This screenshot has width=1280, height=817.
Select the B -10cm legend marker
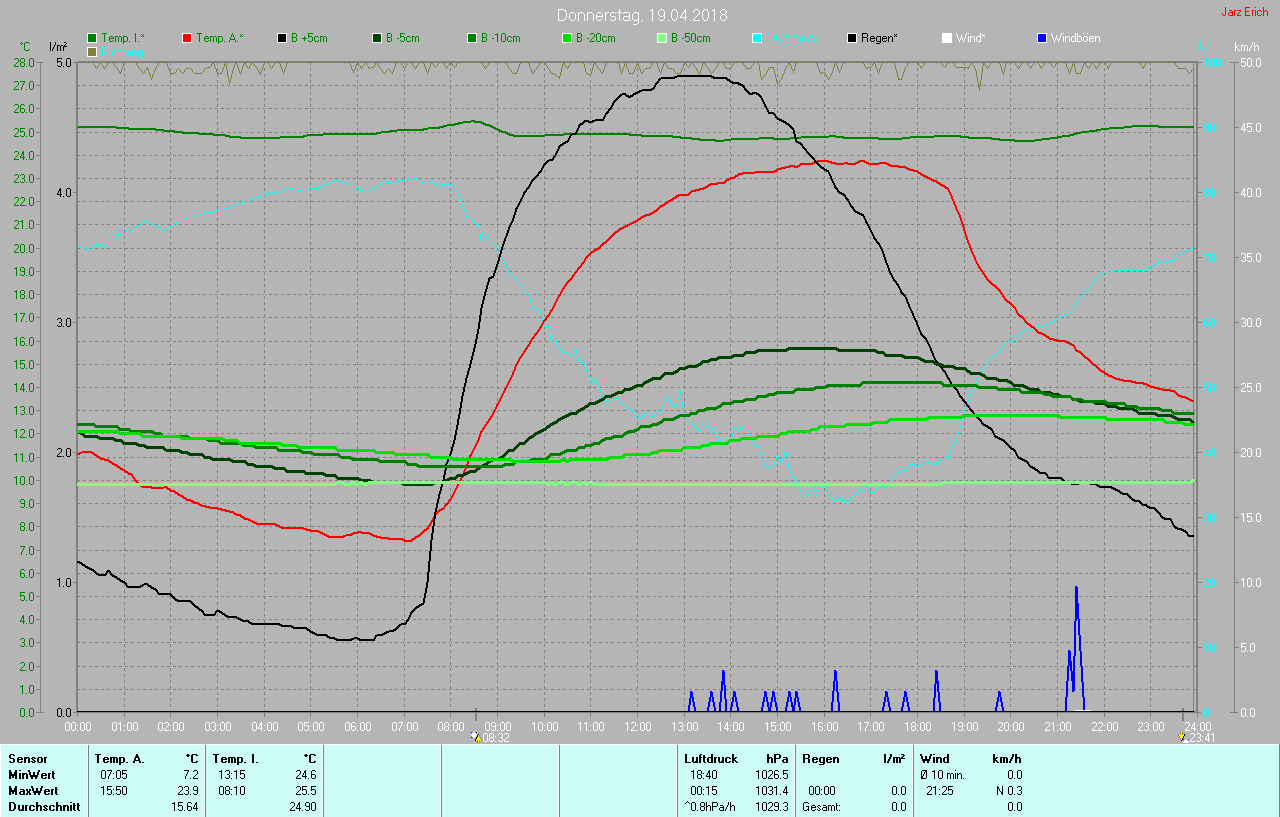(x=472, y=38)
